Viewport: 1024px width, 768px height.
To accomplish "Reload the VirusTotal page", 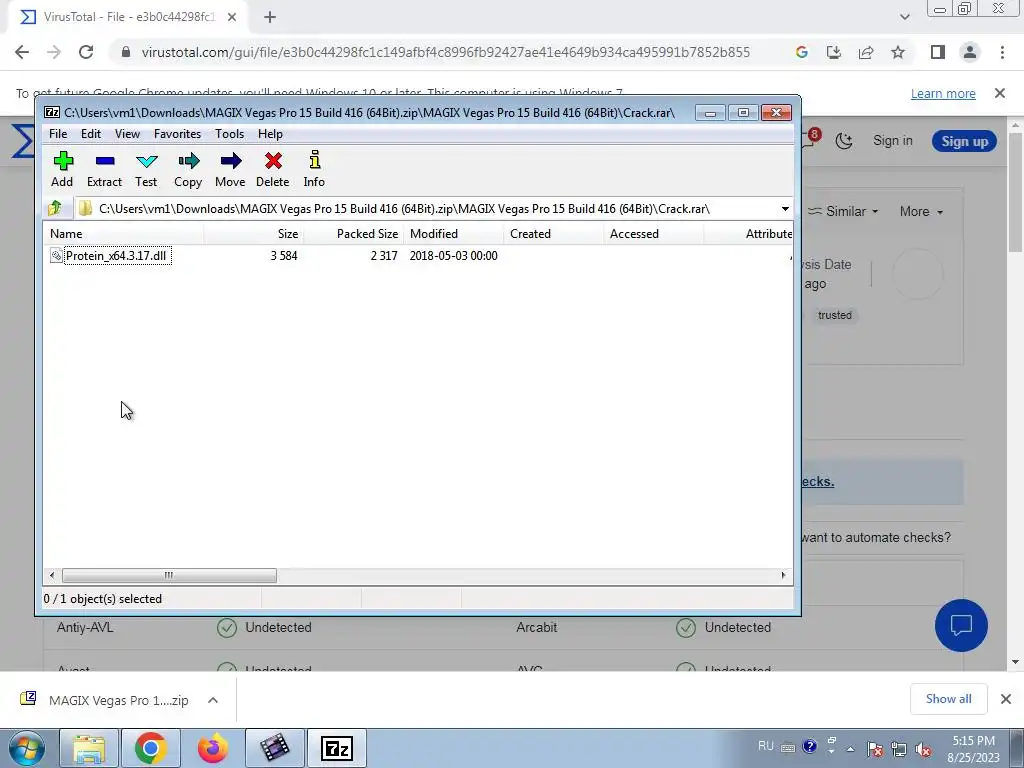I will (x=86, y=52).
